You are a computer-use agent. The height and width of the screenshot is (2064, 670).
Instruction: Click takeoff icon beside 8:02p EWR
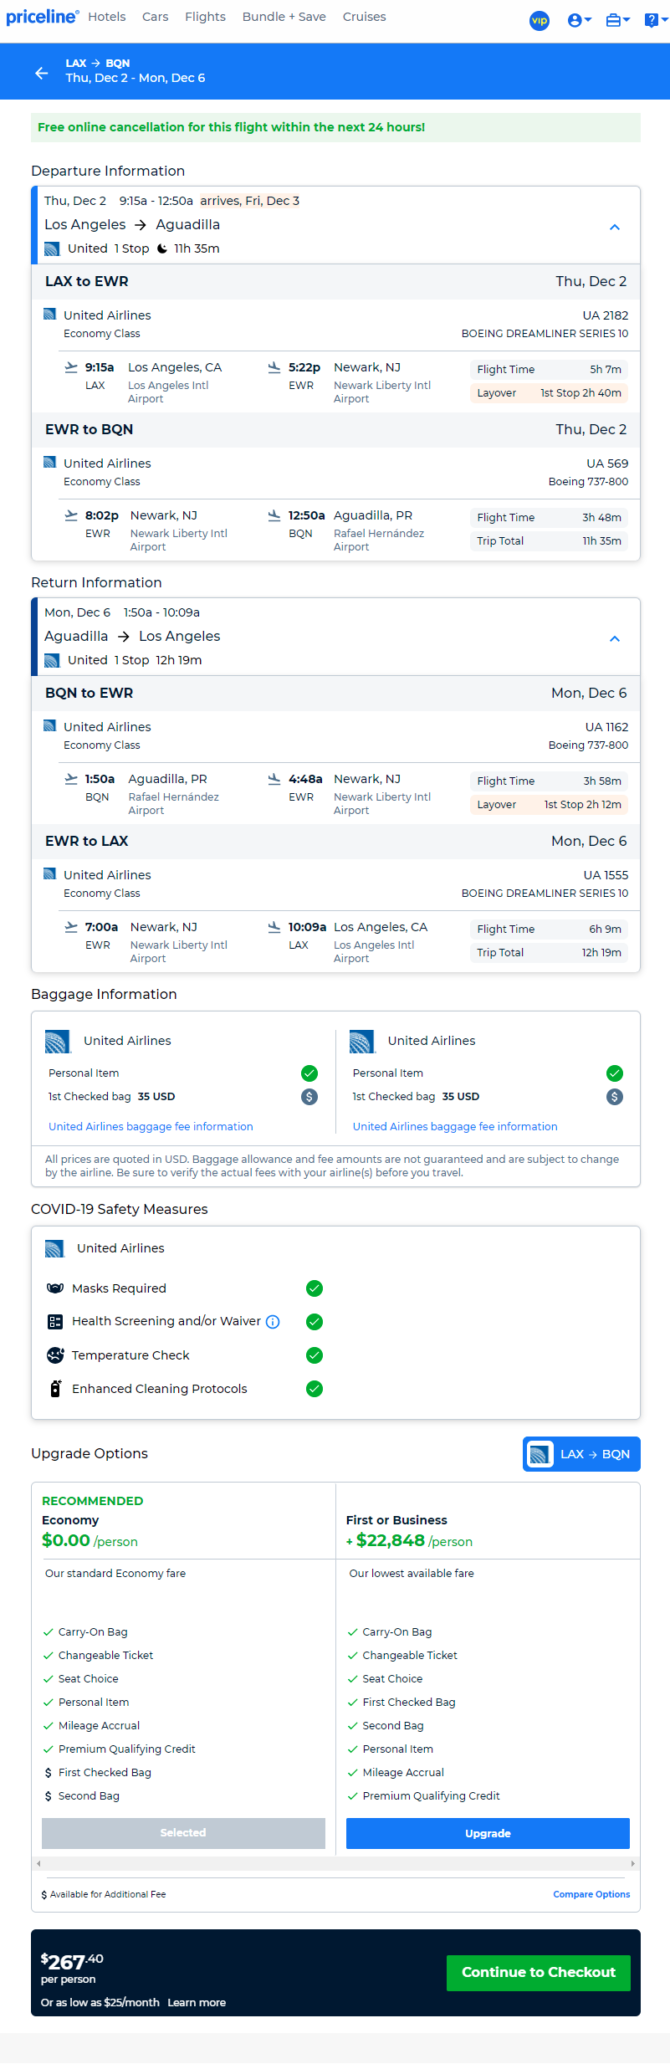(71, 516)
